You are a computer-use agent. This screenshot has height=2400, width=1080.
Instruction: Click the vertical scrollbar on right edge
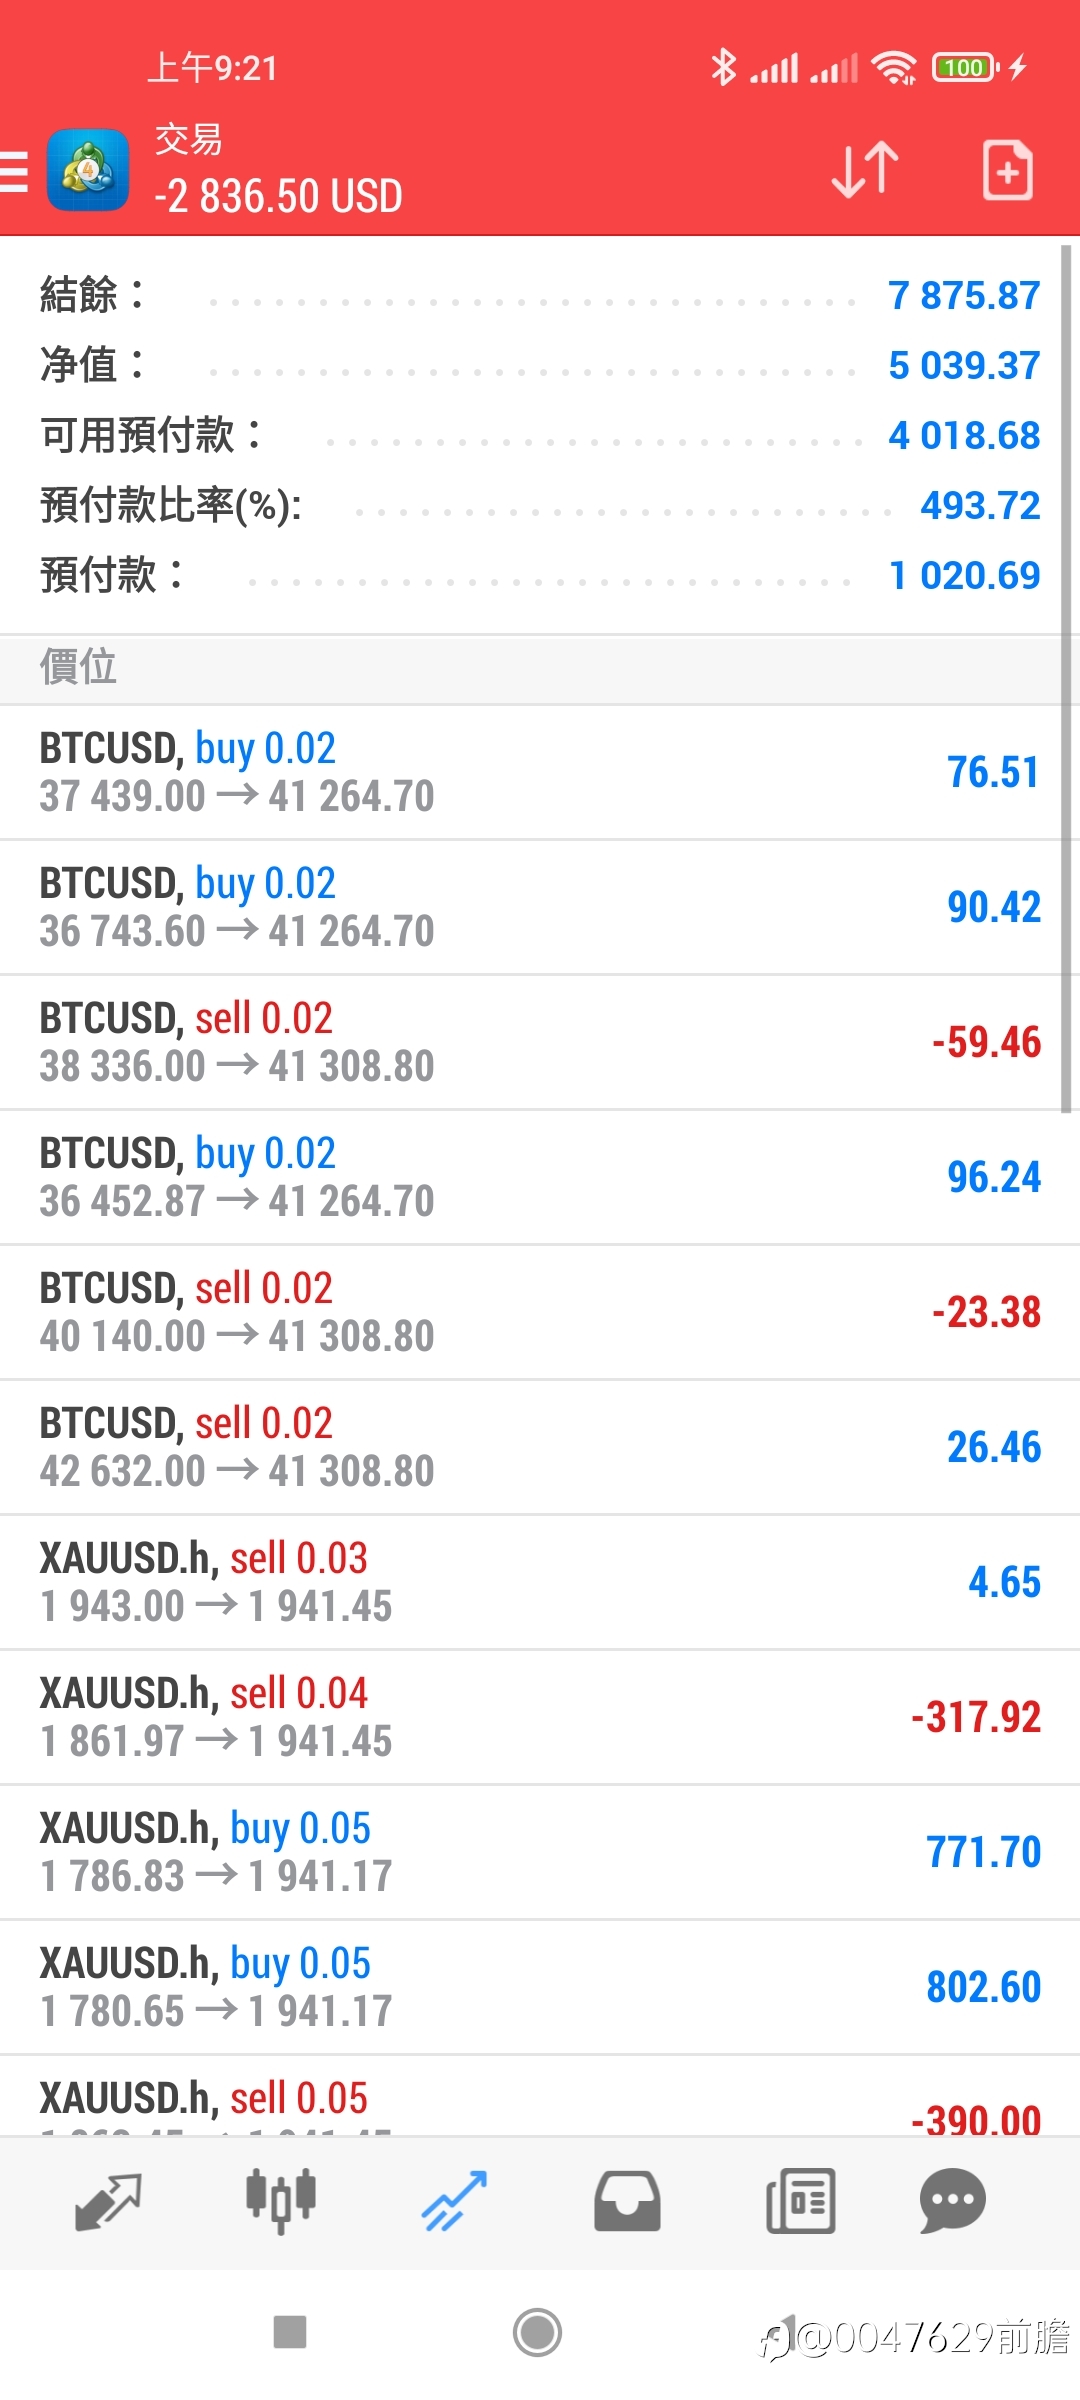click(x=1066, y=678)
